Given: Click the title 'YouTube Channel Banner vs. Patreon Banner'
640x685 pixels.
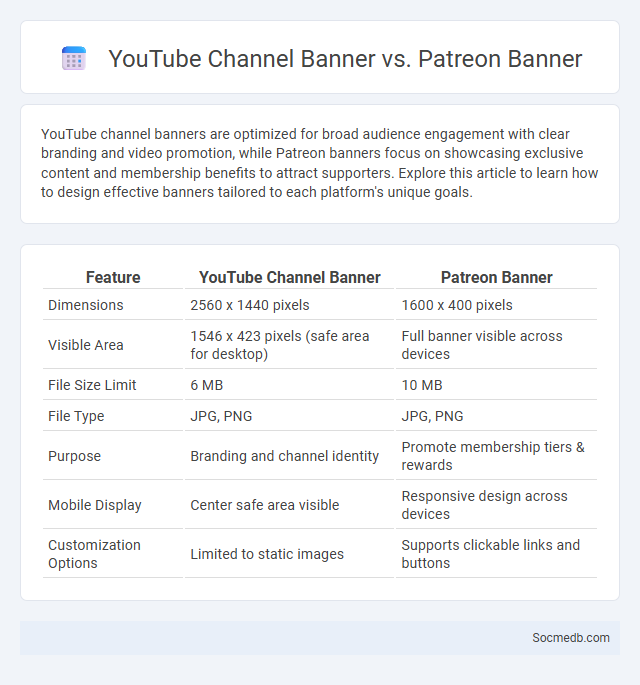Looking at the screenshot, I should pos(345,59).
